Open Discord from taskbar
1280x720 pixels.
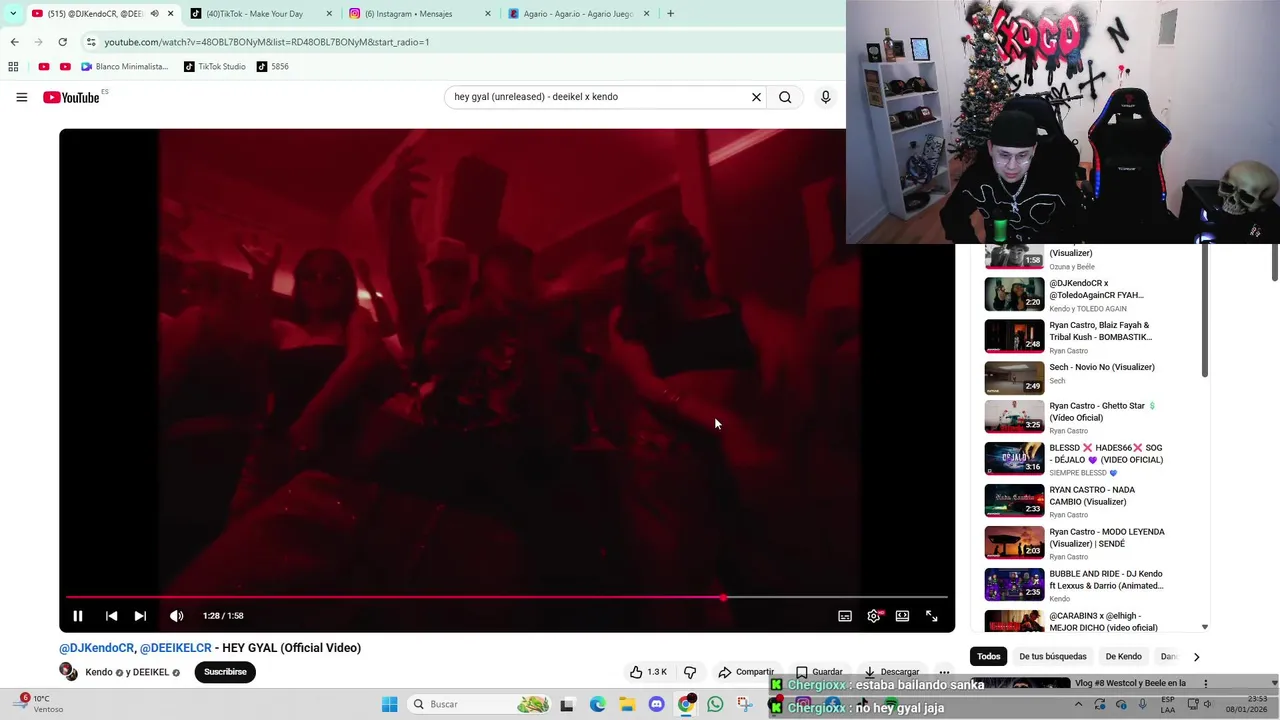[x=656, y=704]
